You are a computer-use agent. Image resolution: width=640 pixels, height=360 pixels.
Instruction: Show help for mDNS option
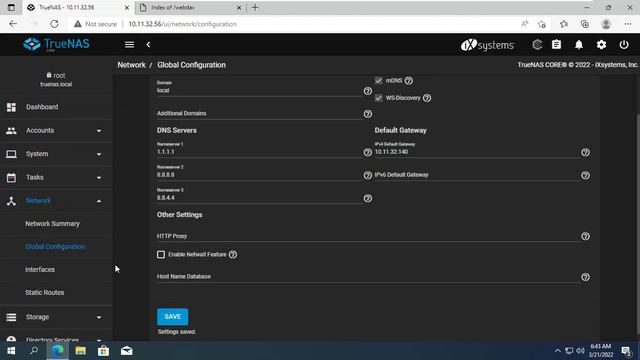[409, 81]
